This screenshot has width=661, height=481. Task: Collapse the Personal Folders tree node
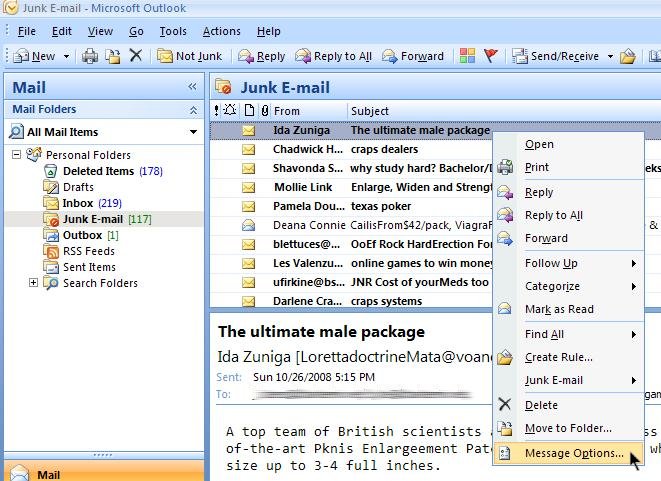[x=16, y=155]
